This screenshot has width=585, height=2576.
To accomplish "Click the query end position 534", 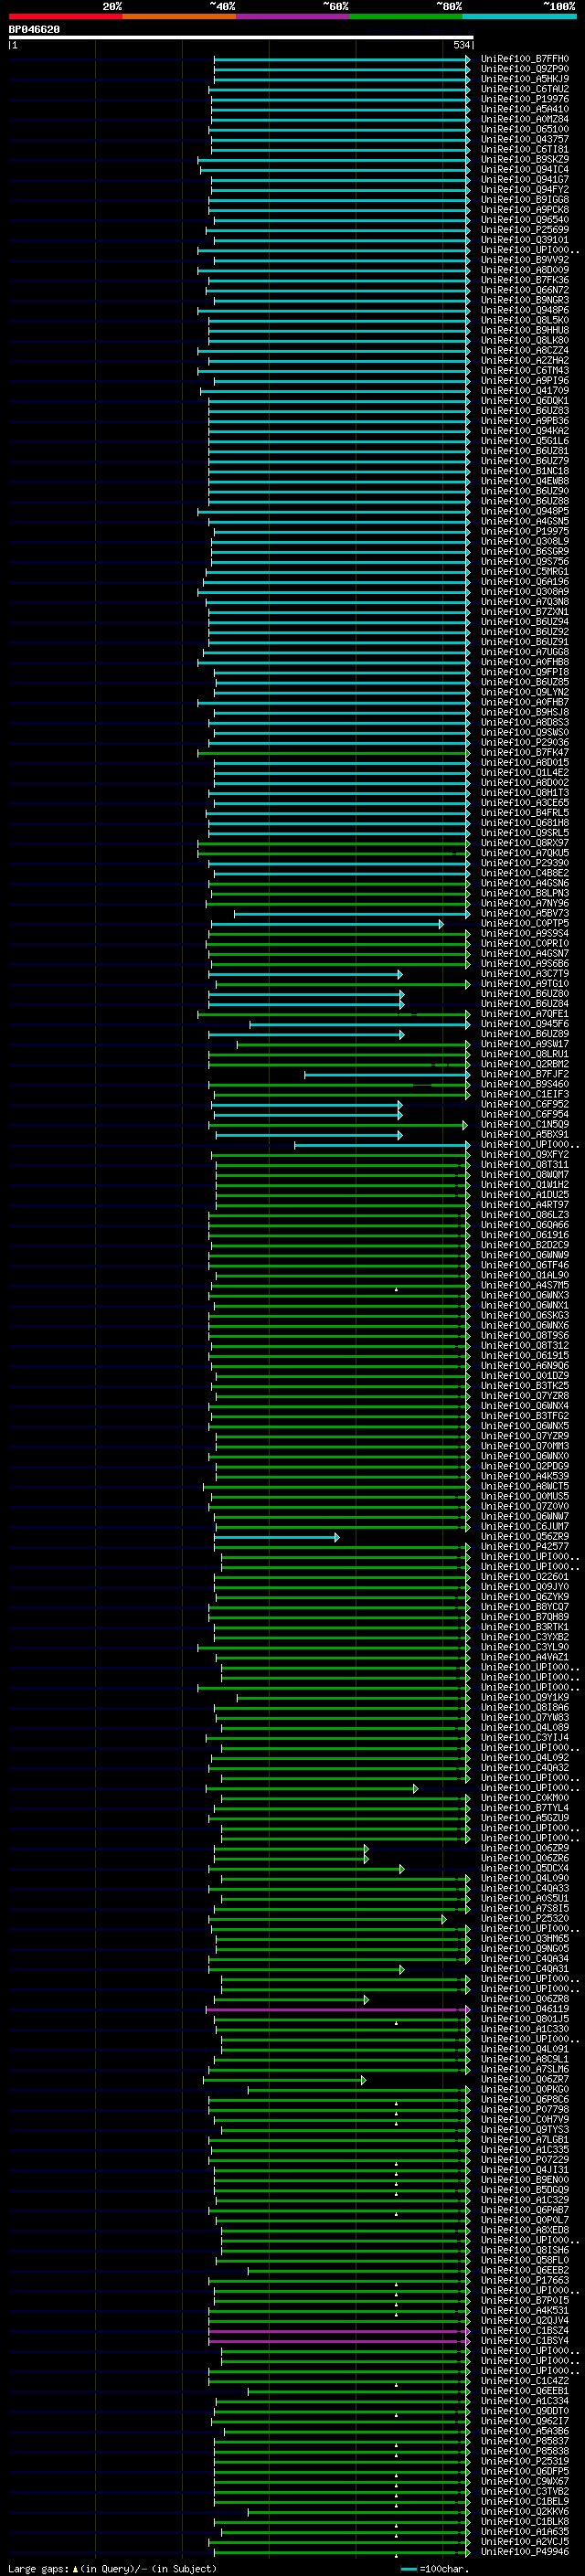I will [461, 45].
